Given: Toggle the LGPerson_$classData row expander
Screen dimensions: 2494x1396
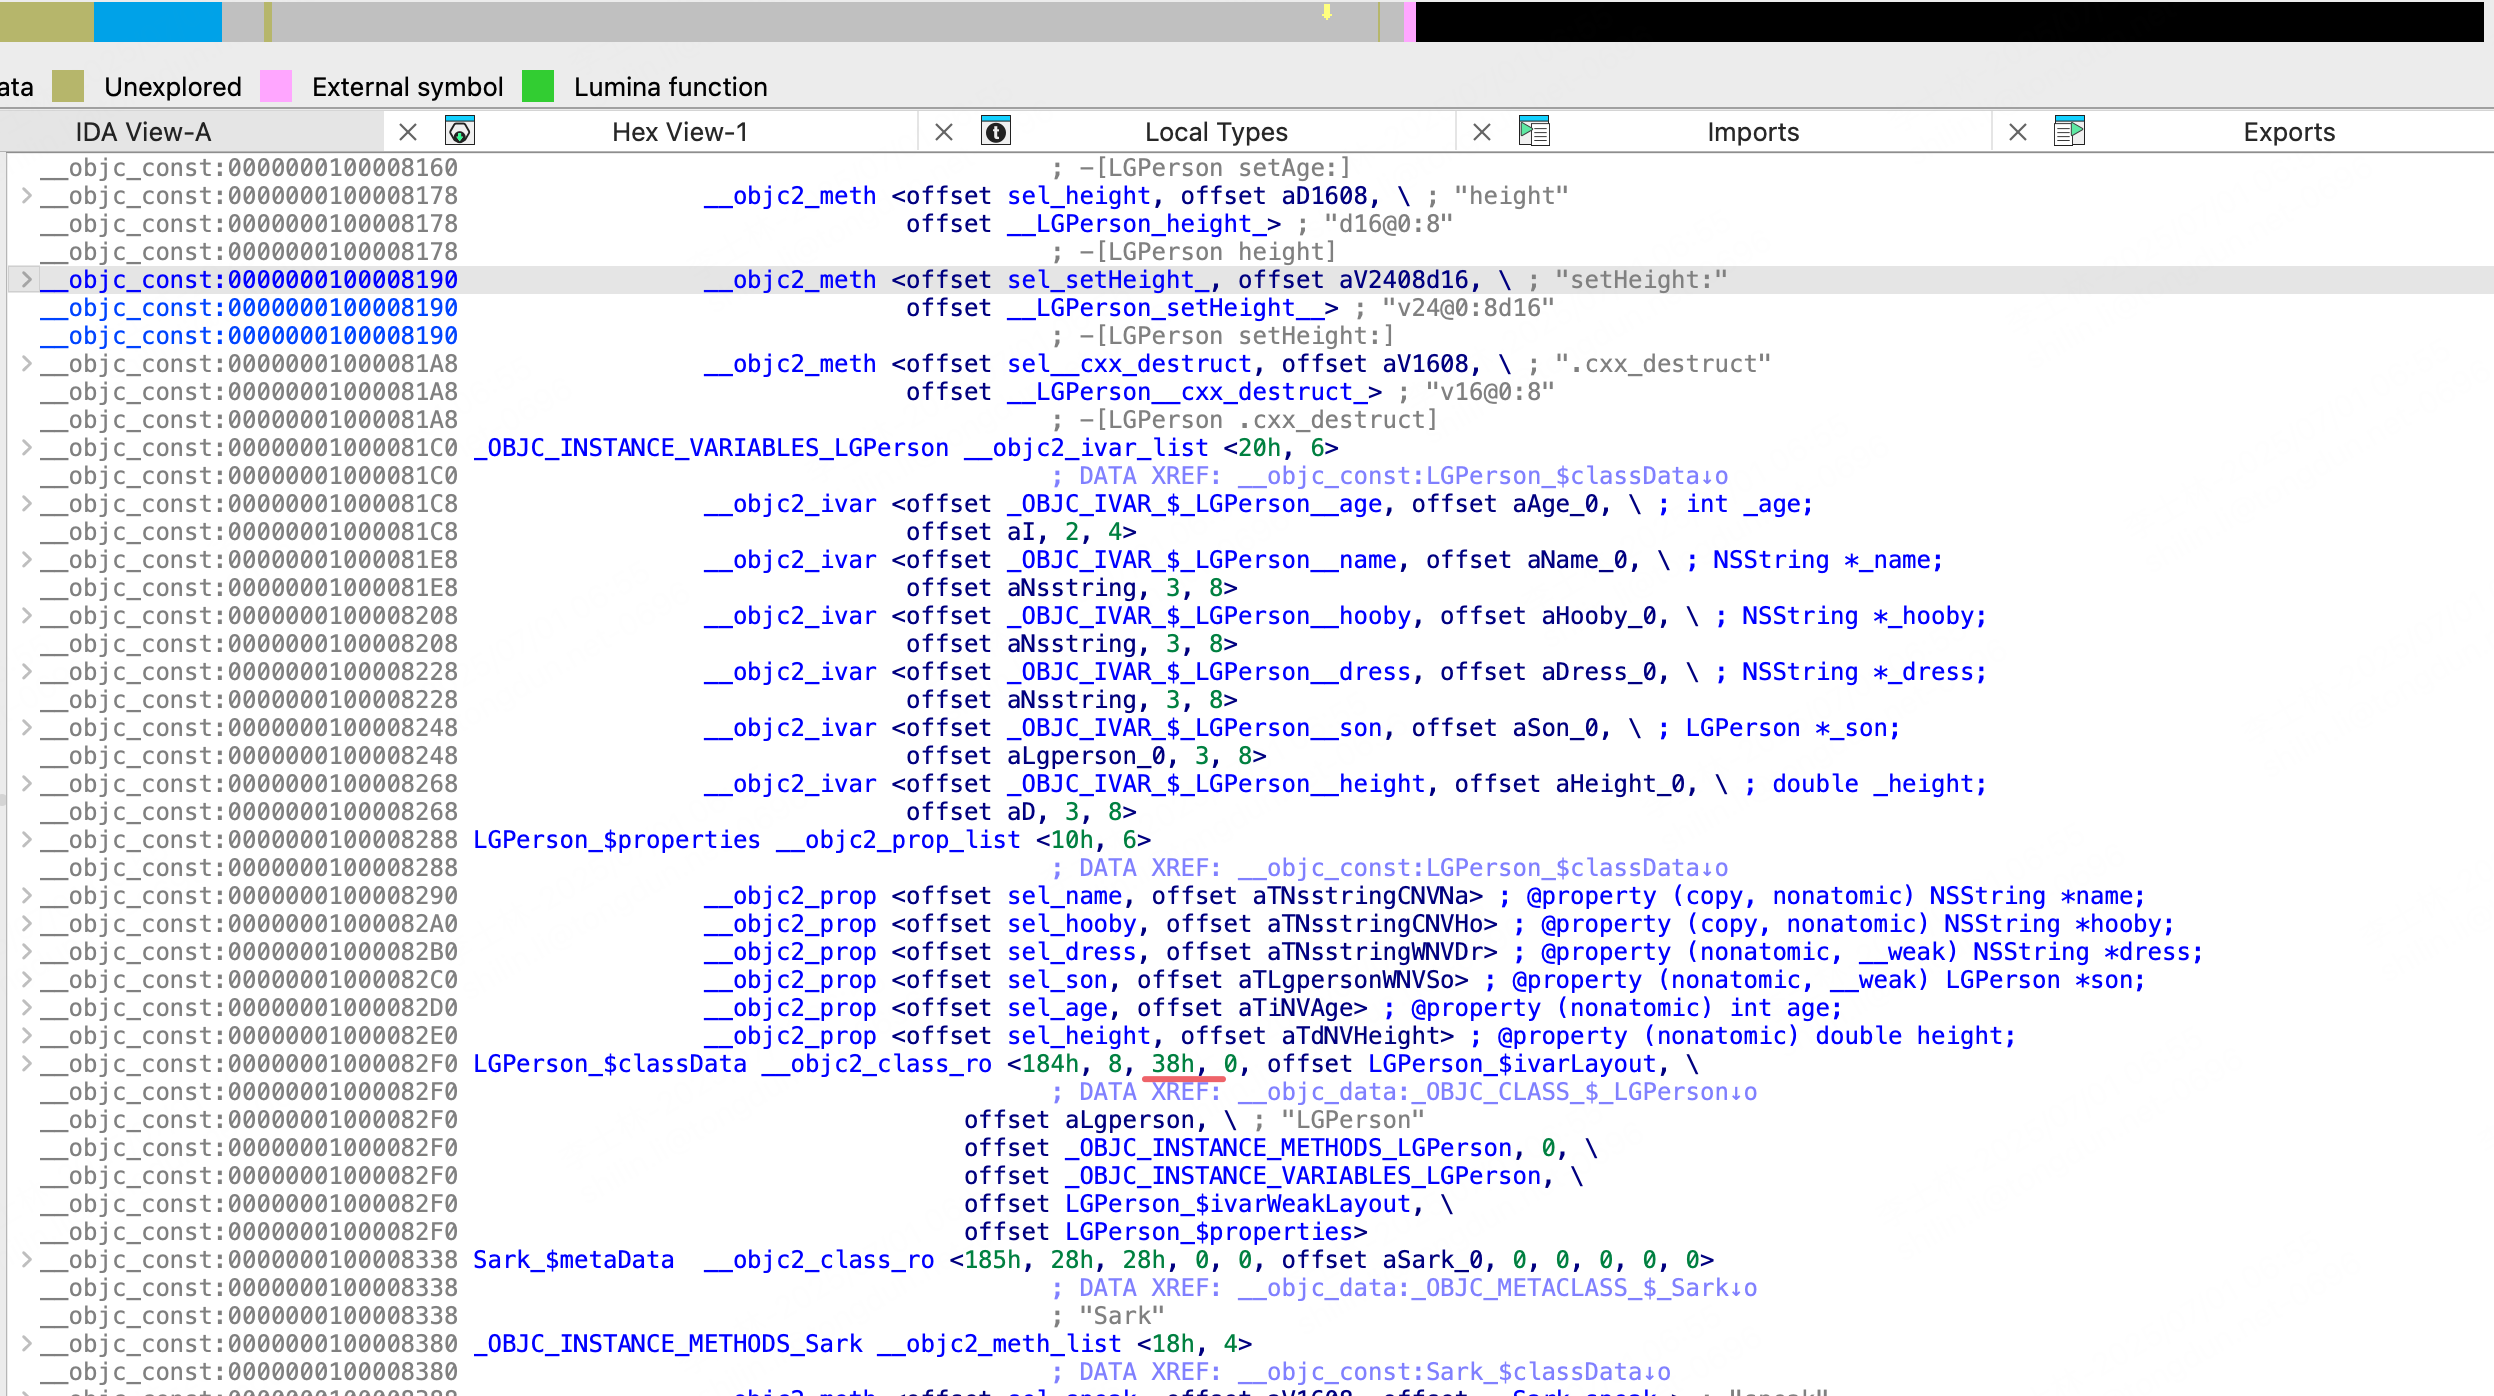Looking at the screenshot, I should pos(26,1064).
